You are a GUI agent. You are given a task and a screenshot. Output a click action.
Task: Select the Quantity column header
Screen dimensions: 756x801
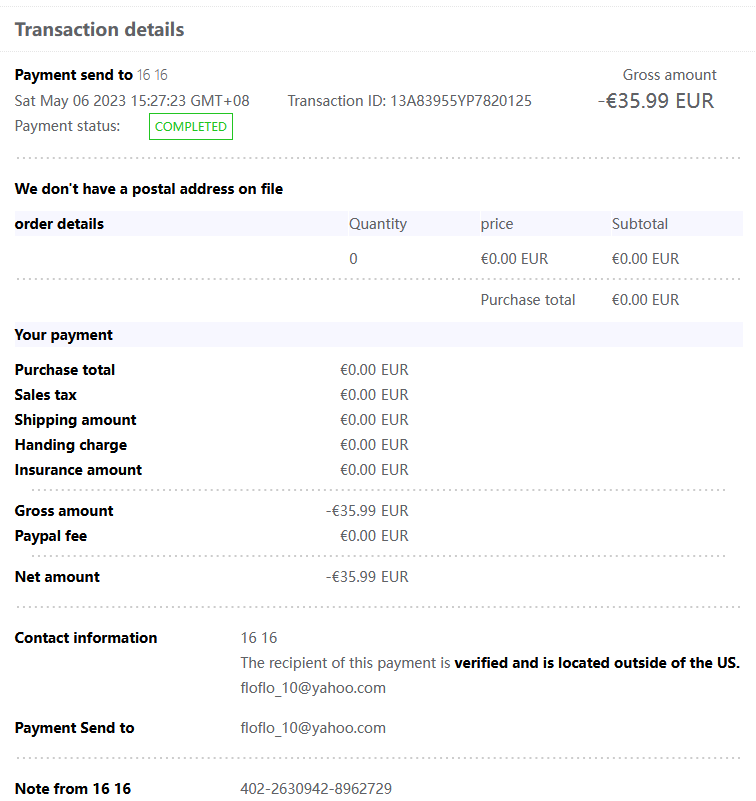[377, 224]
